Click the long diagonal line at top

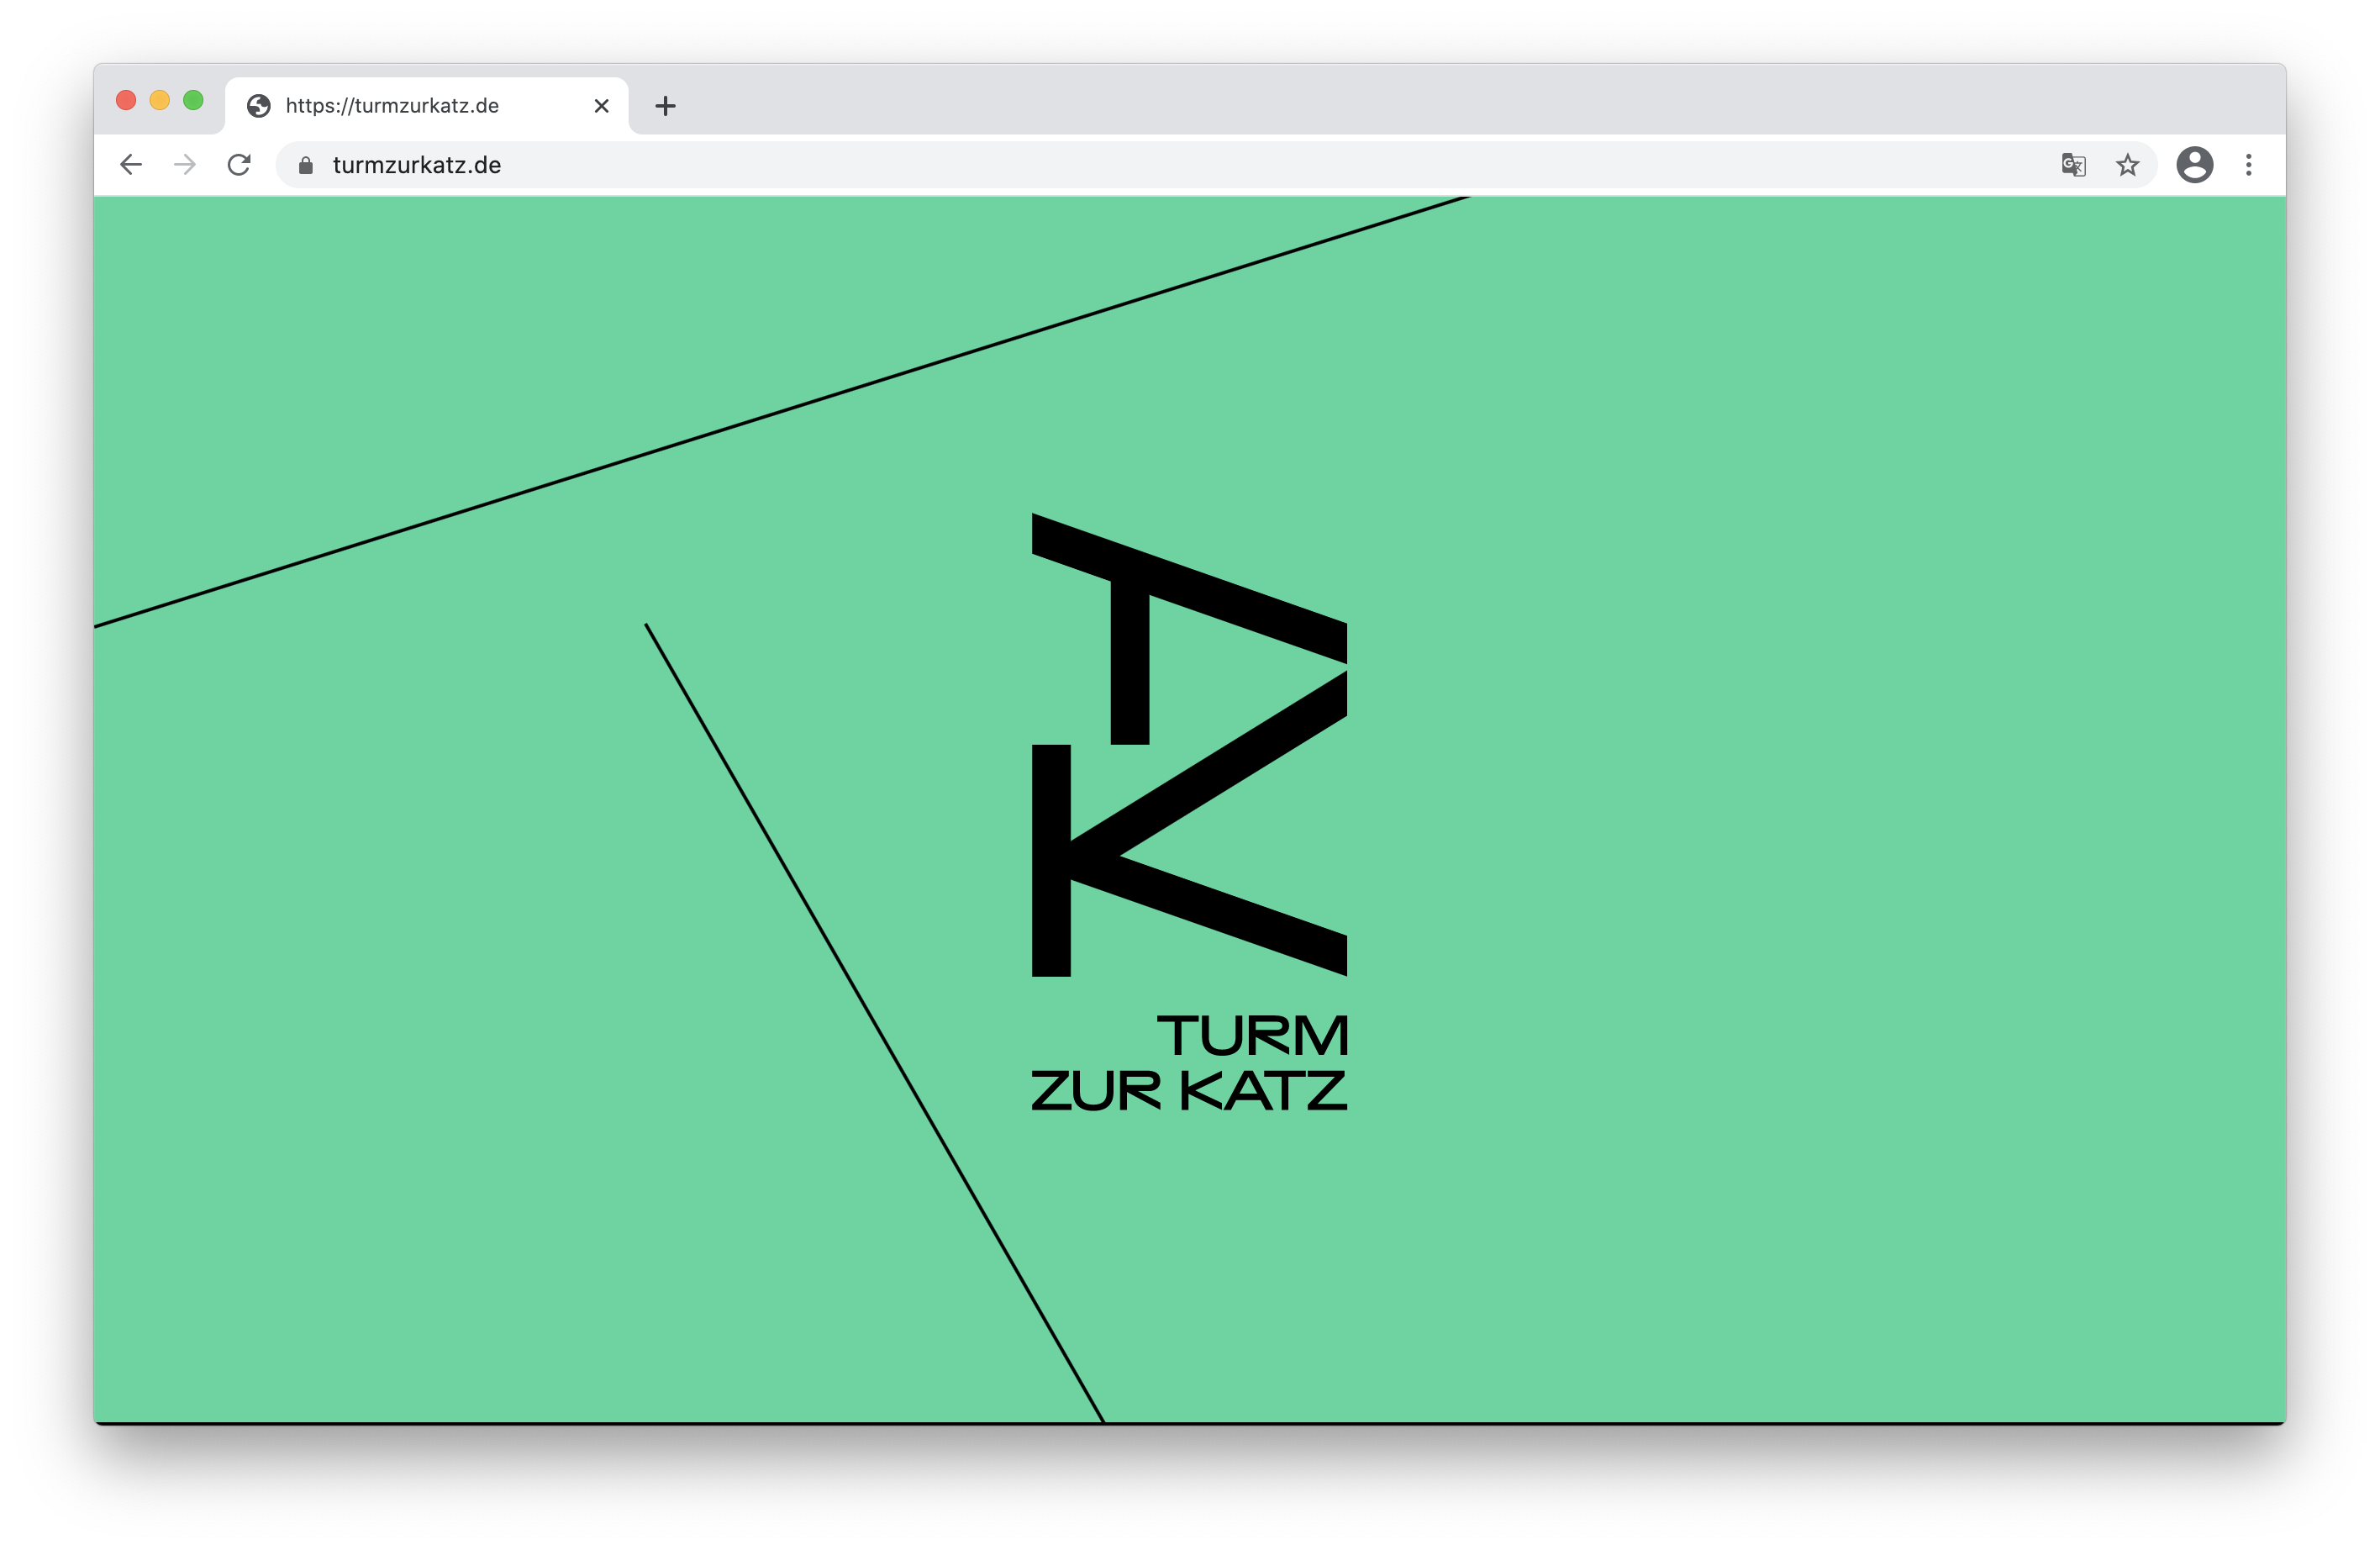coord(782,411)
